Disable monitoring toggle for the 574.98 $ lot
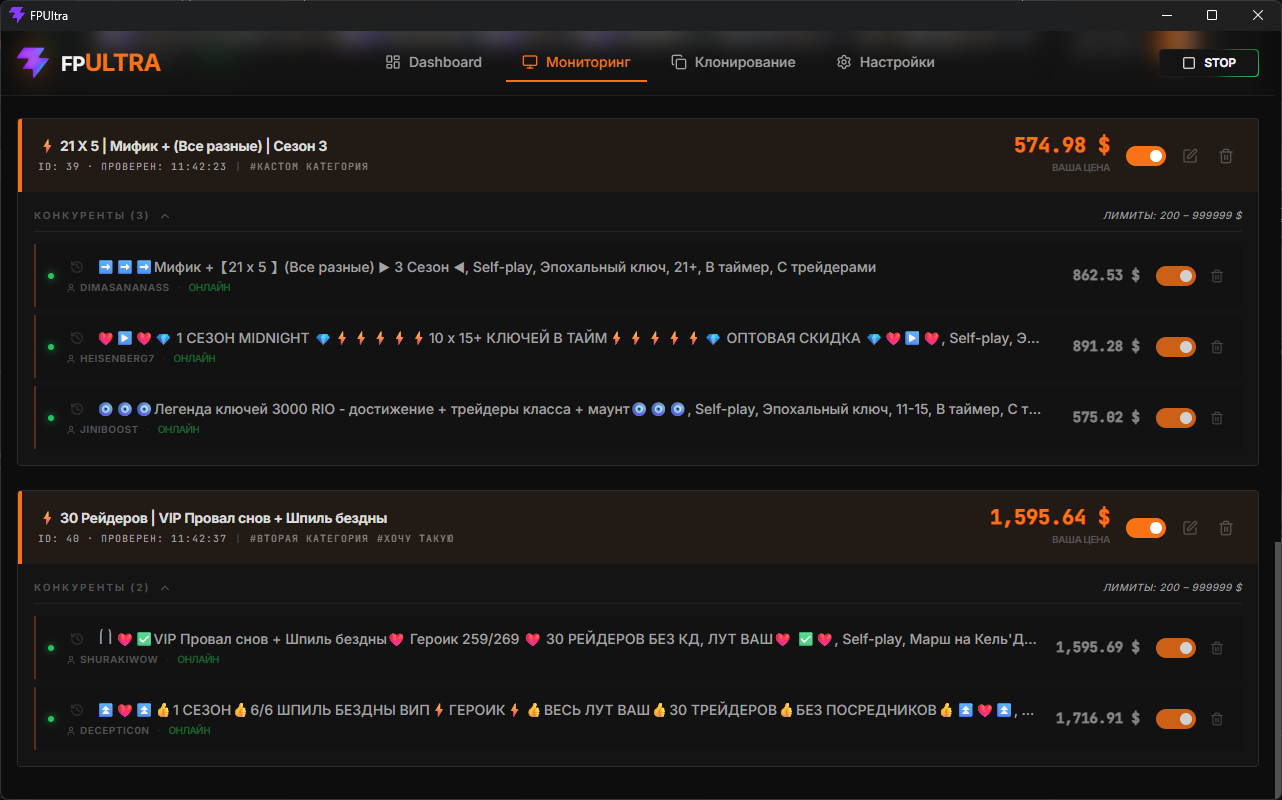 (1146, 156)
